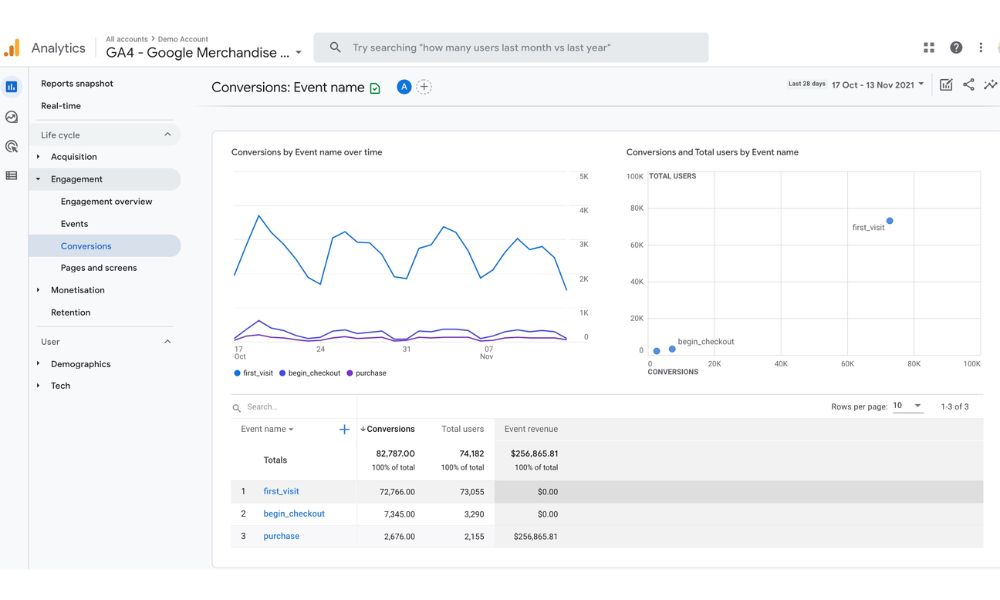
Task: Sort by the Total users column header
Action: (462, 429)
